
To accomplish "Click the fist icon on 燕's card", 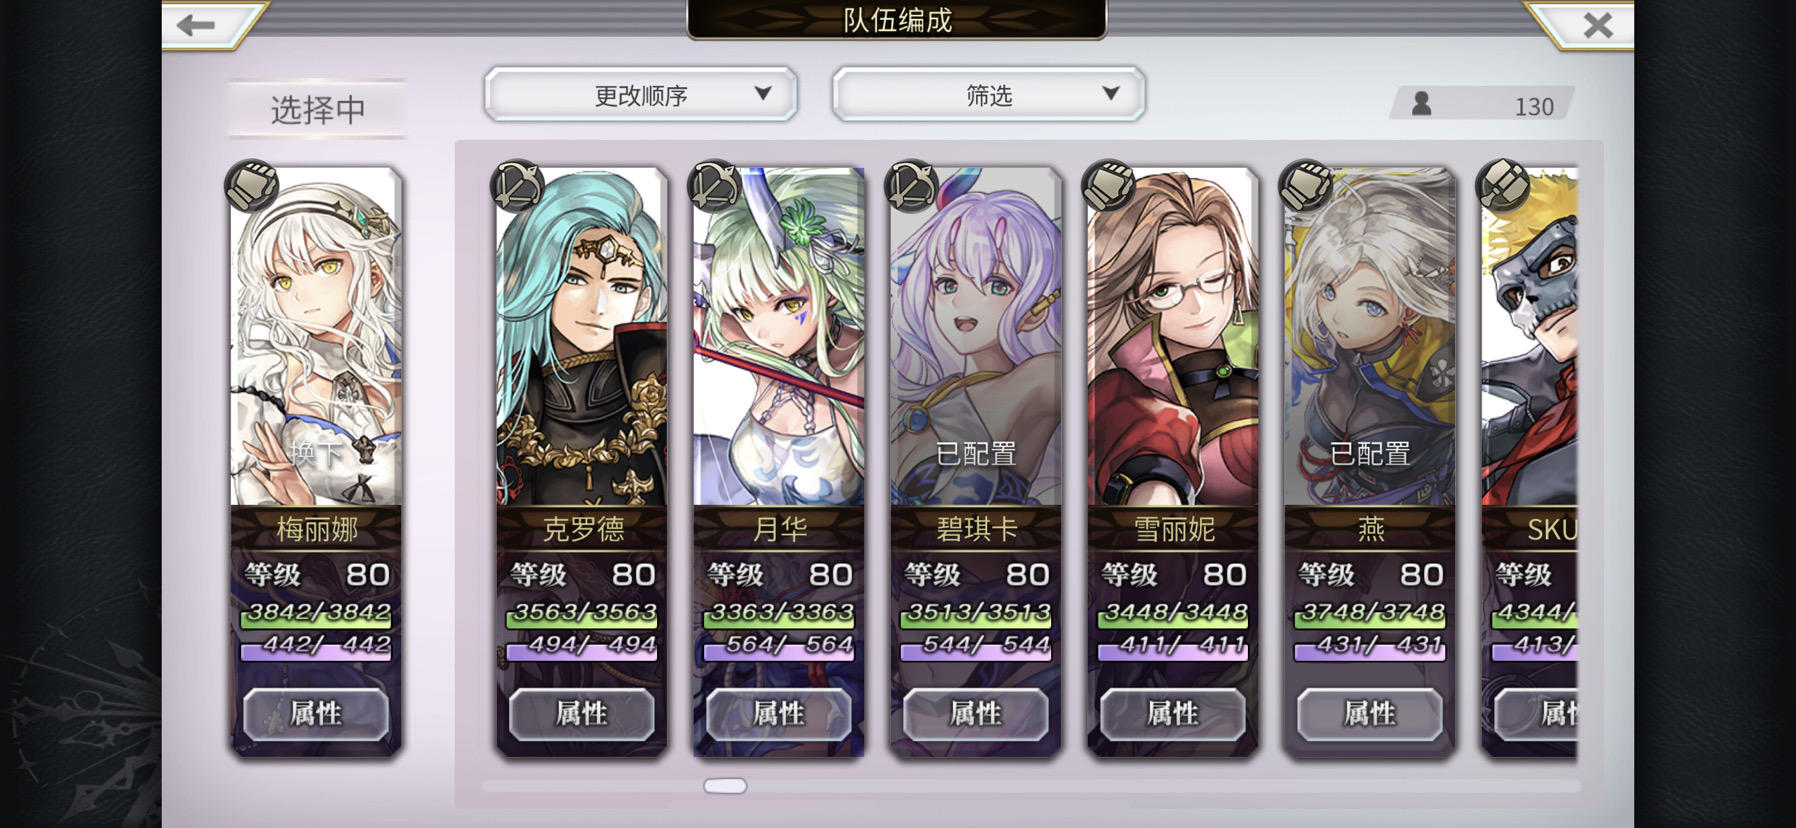I will 1305,186.
